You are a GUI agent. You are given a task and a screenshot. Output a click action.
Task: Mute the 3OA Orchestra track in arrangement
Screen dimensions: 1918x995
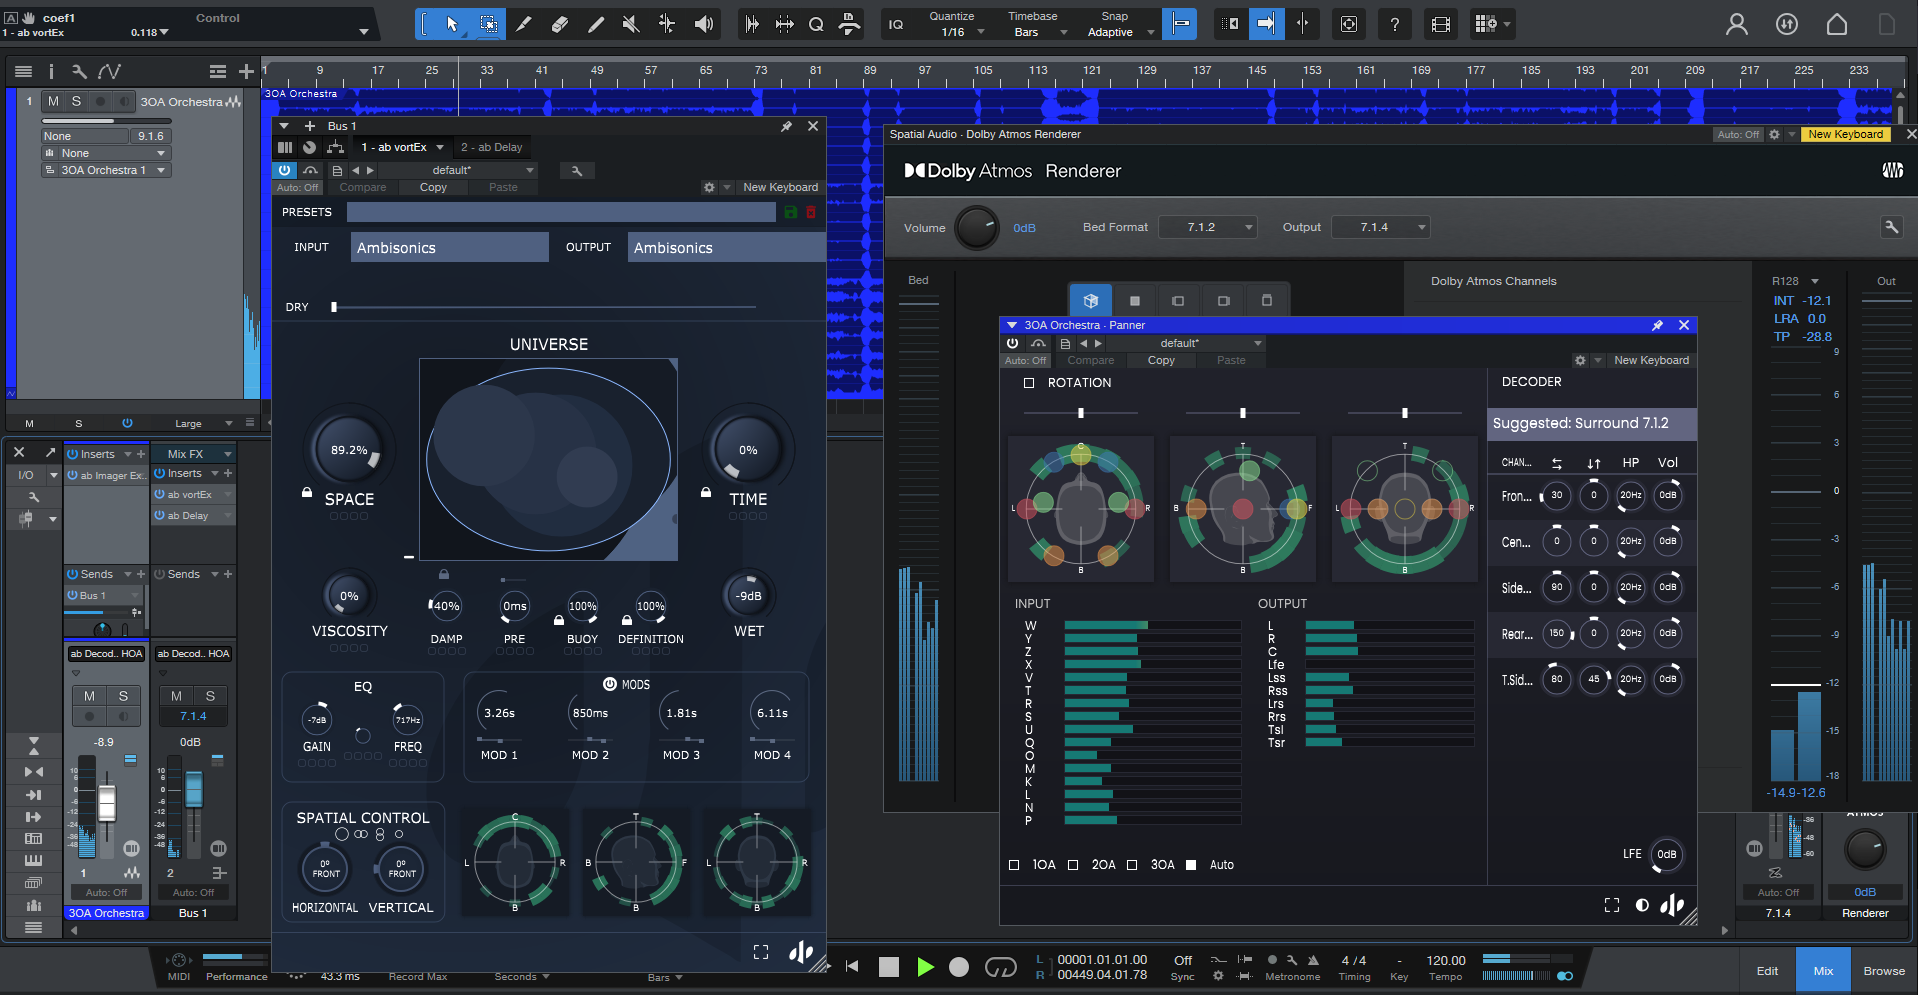tap(53, 101)
